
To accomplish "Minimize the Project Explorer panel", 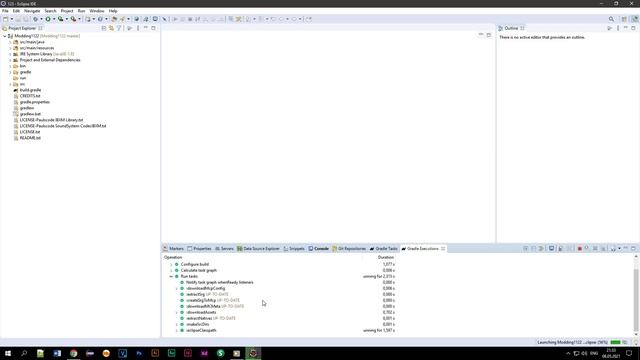I will tap(146, 28).
